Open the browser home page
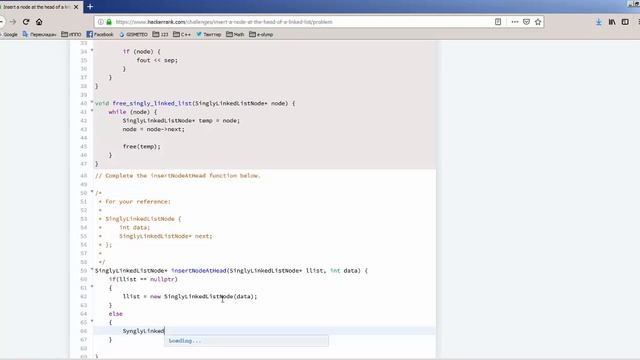The width and height of the screenshot is (640, 360). [x=39, y=22]
